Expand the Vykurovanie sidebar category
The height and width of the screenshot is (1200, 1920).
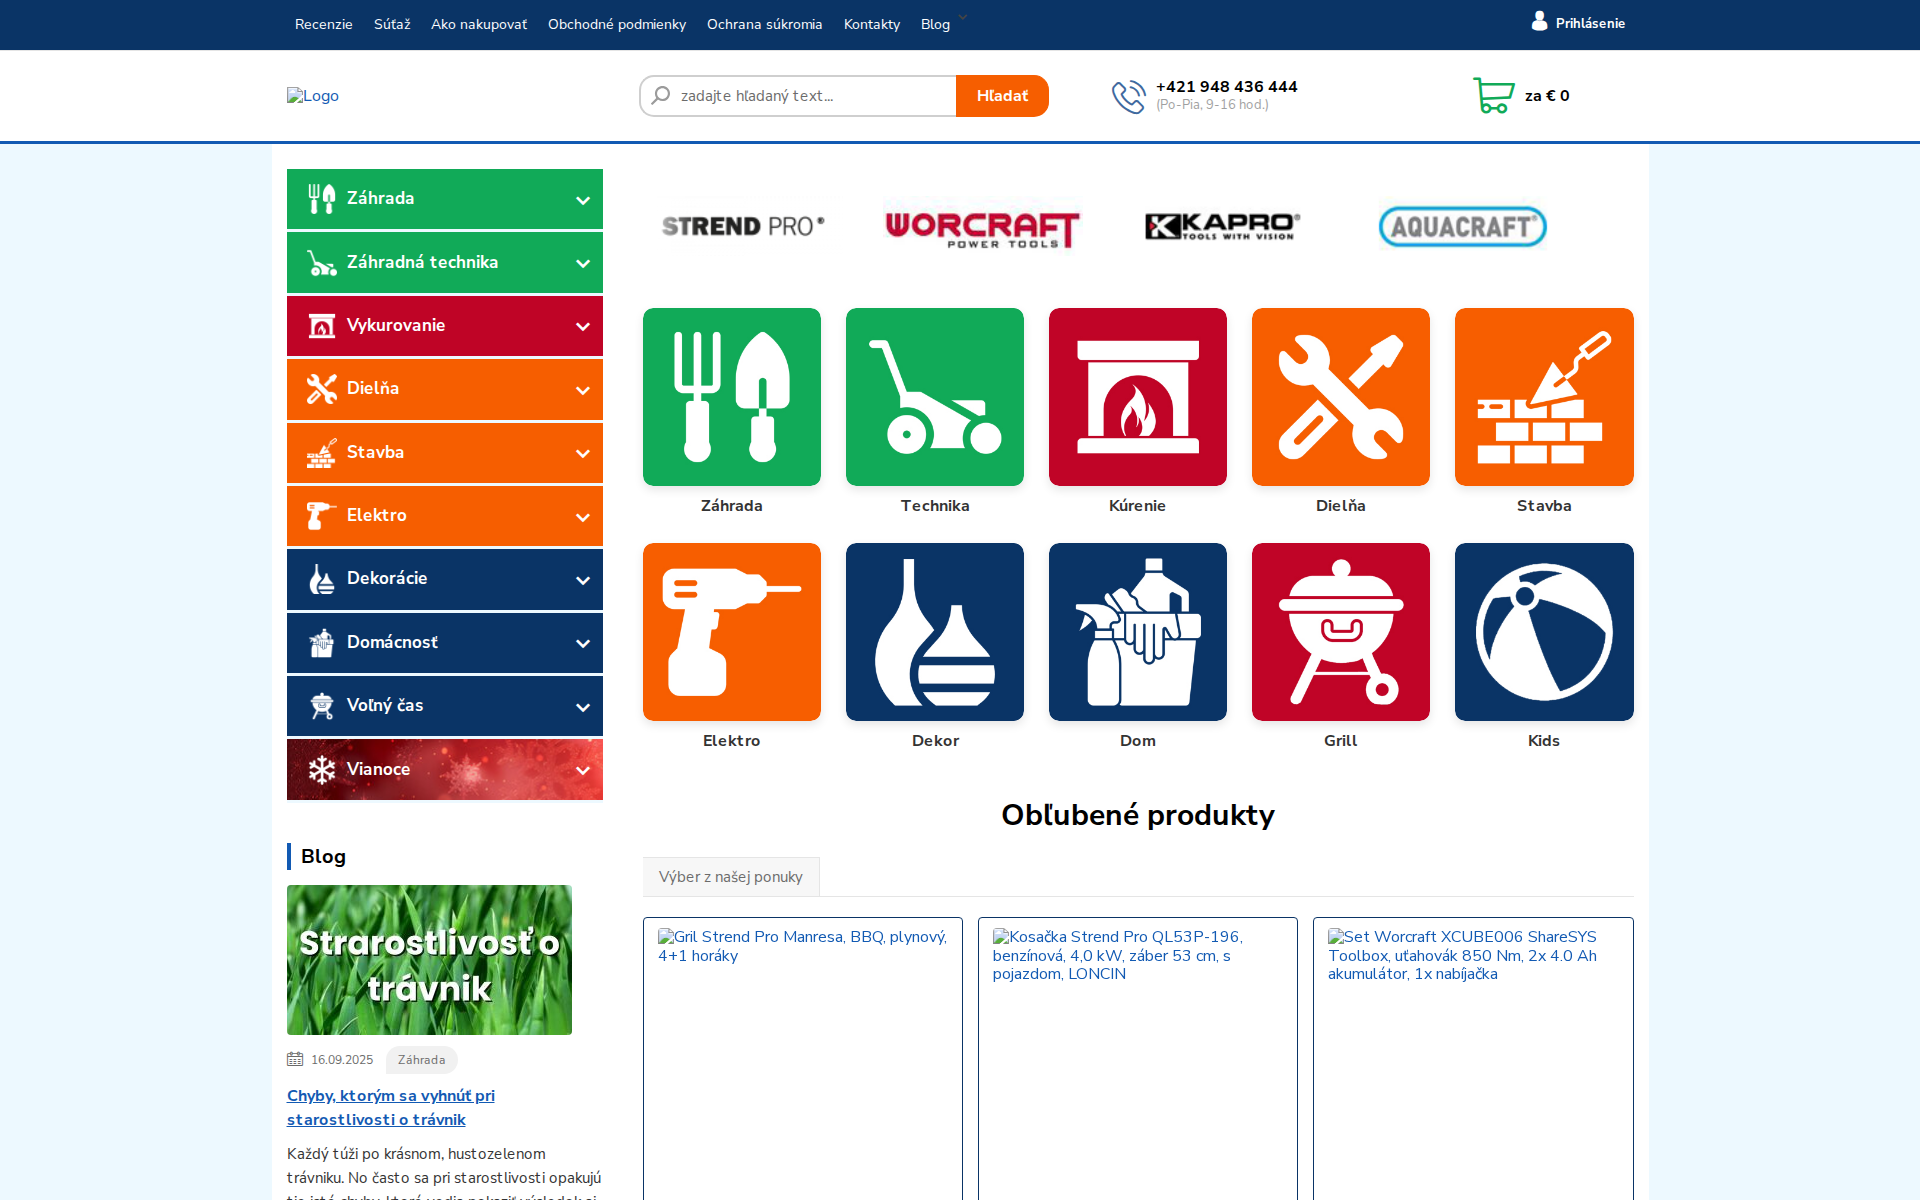click(x=444, y=325)
